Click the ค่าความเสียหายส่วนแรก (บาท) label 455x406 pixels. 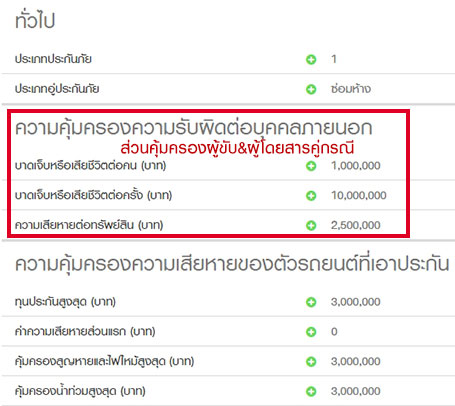click(x=85, y=331)
